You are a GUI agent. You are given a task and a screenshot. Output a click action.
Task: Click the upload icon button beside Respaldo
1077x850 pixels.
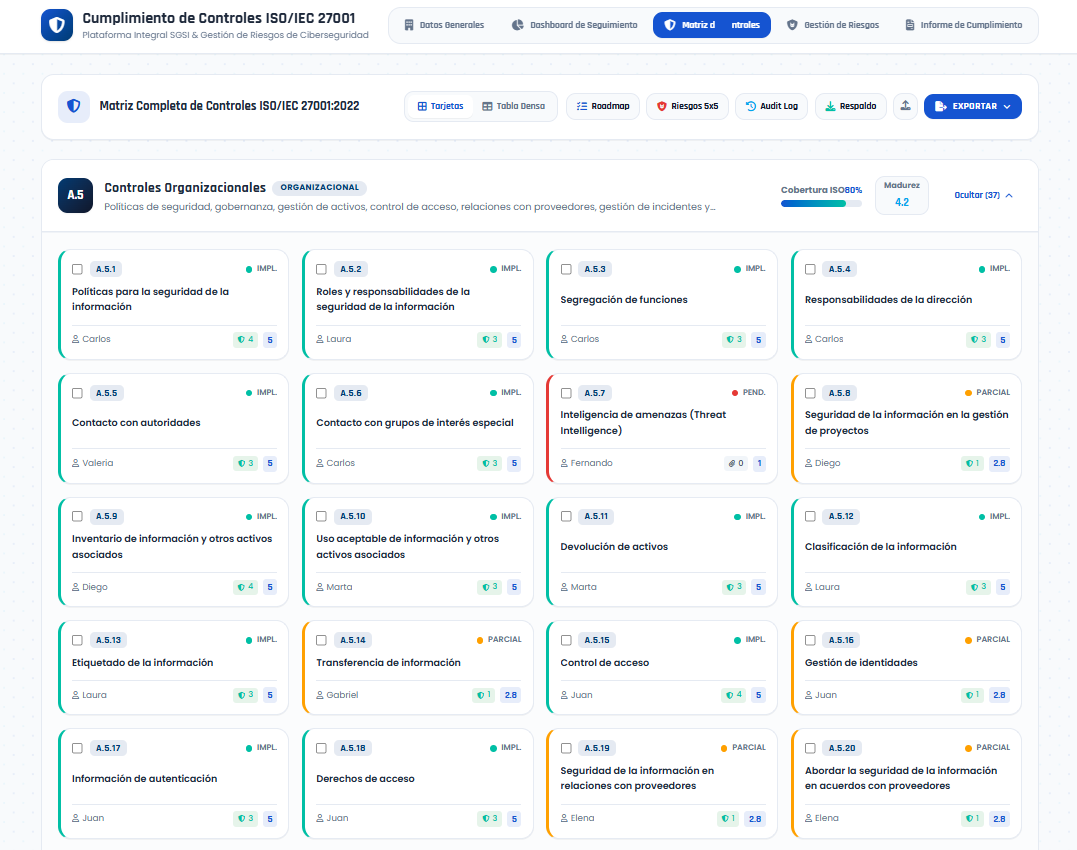click(905, 106)
